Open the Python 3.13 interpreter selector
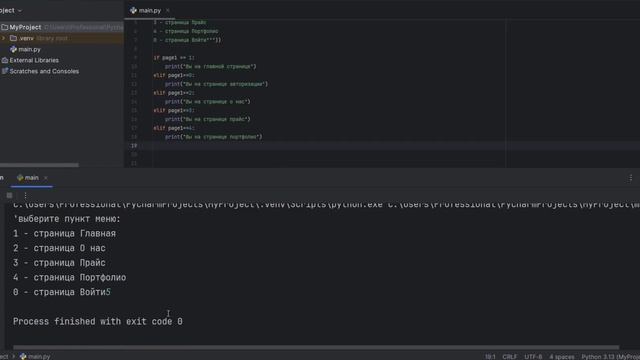This screenshot has height=360, width=640. coord(611,357)
